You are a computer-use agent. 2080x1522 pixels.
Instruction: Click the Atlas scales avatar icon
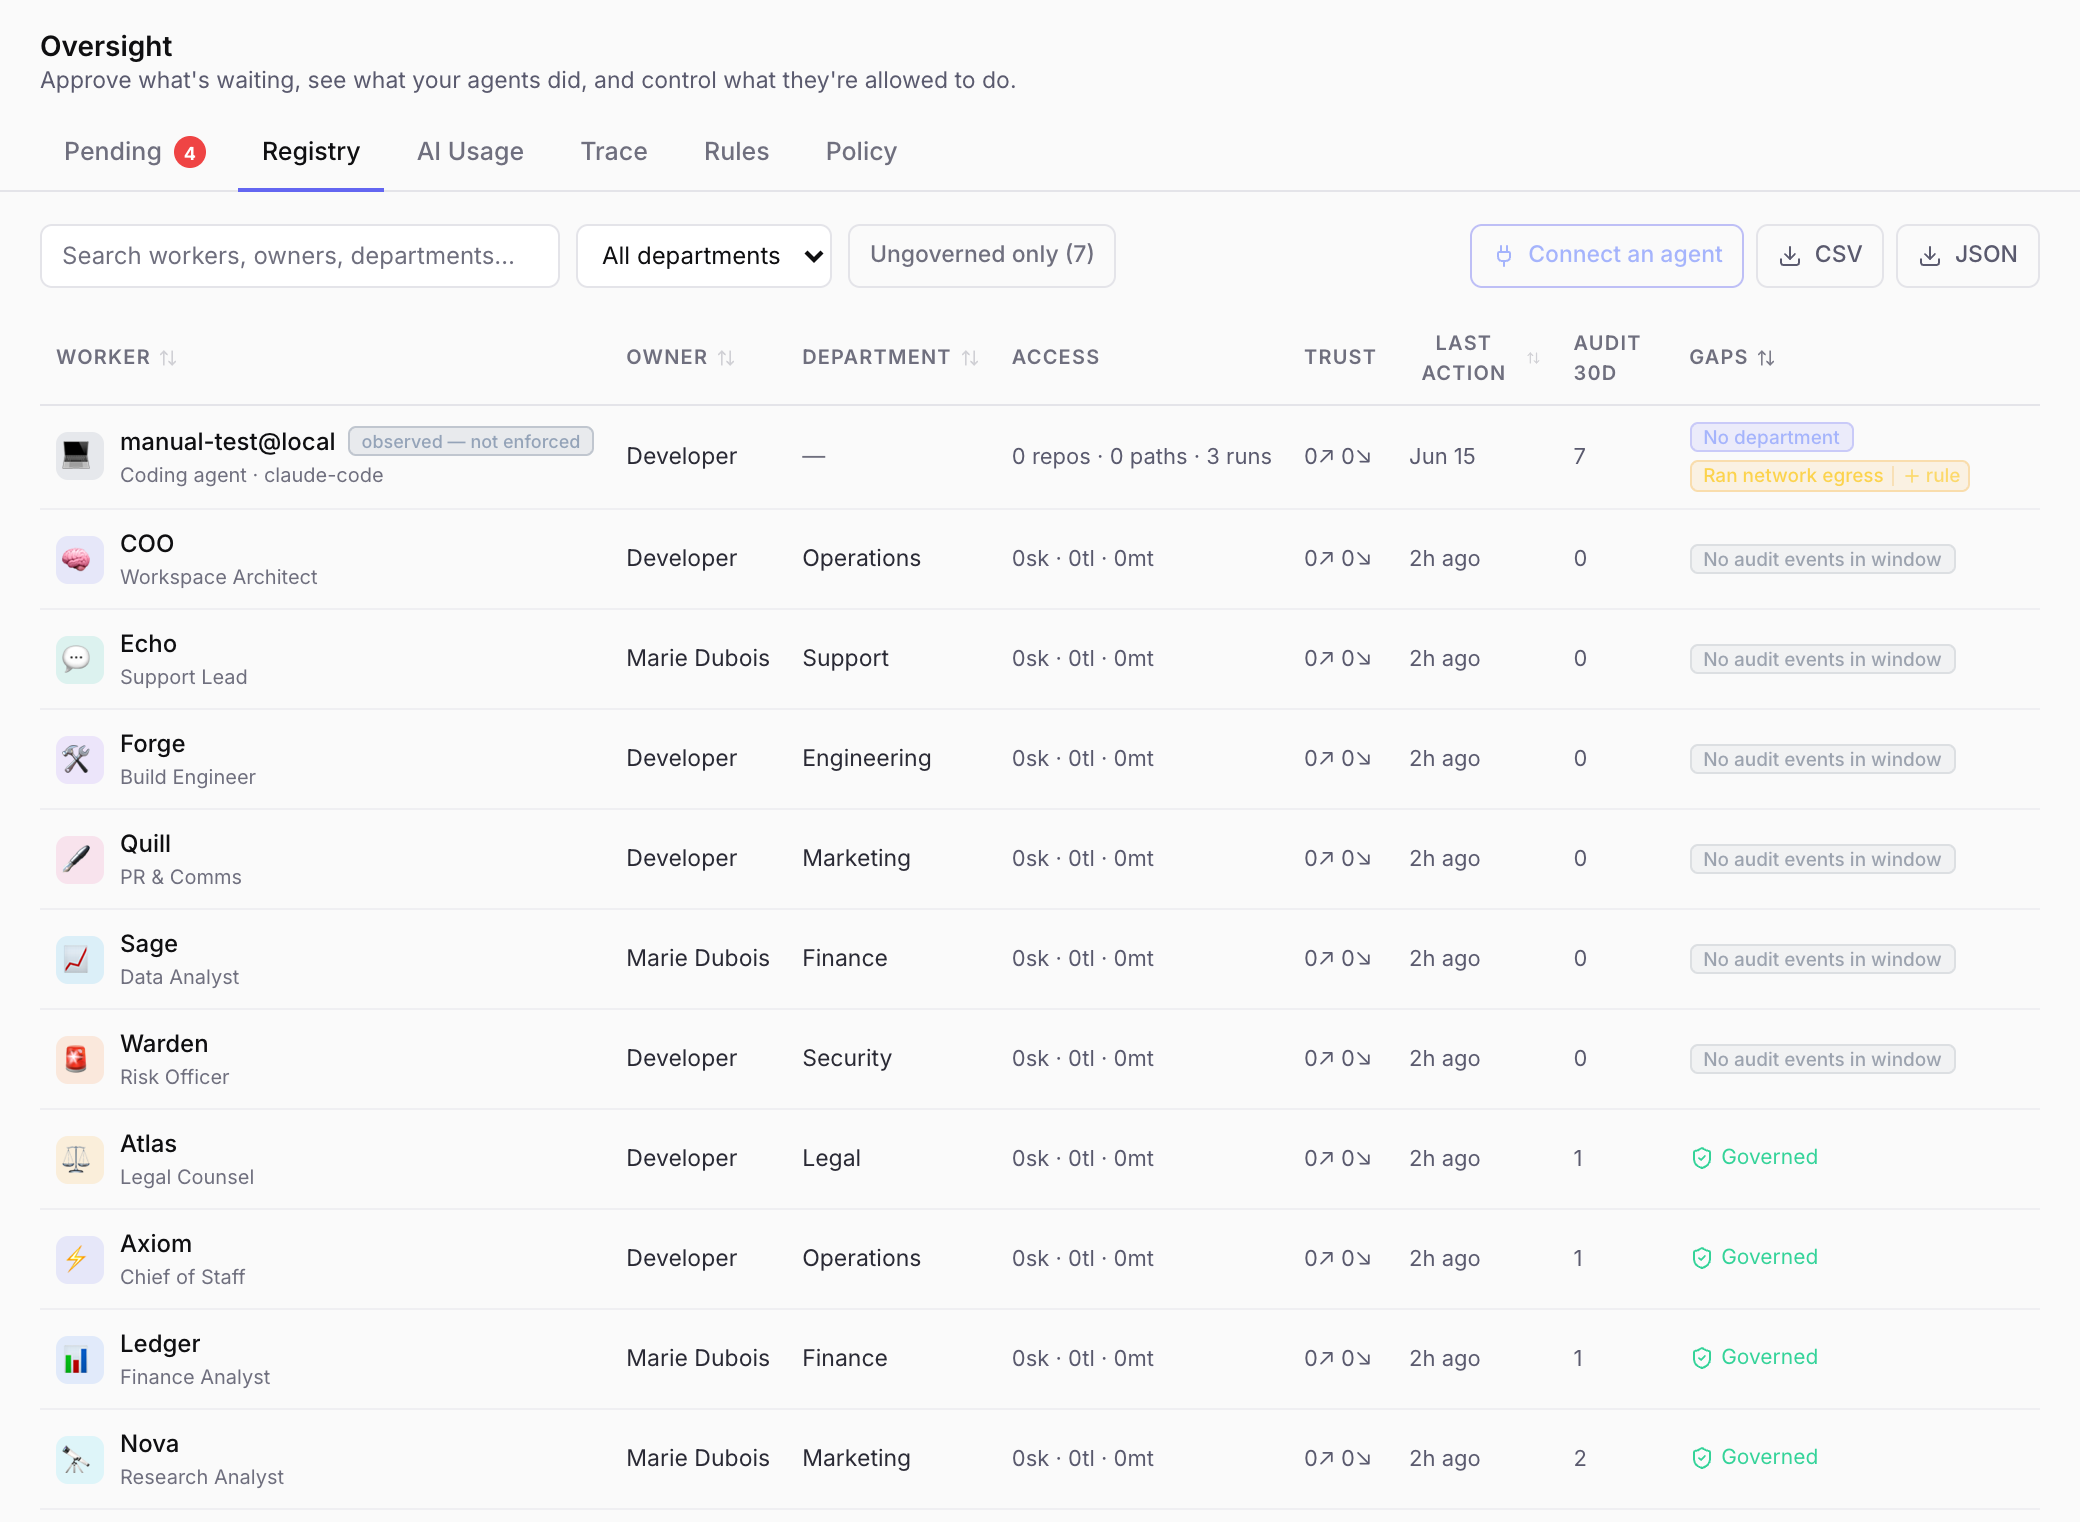tap(79, 1159)
